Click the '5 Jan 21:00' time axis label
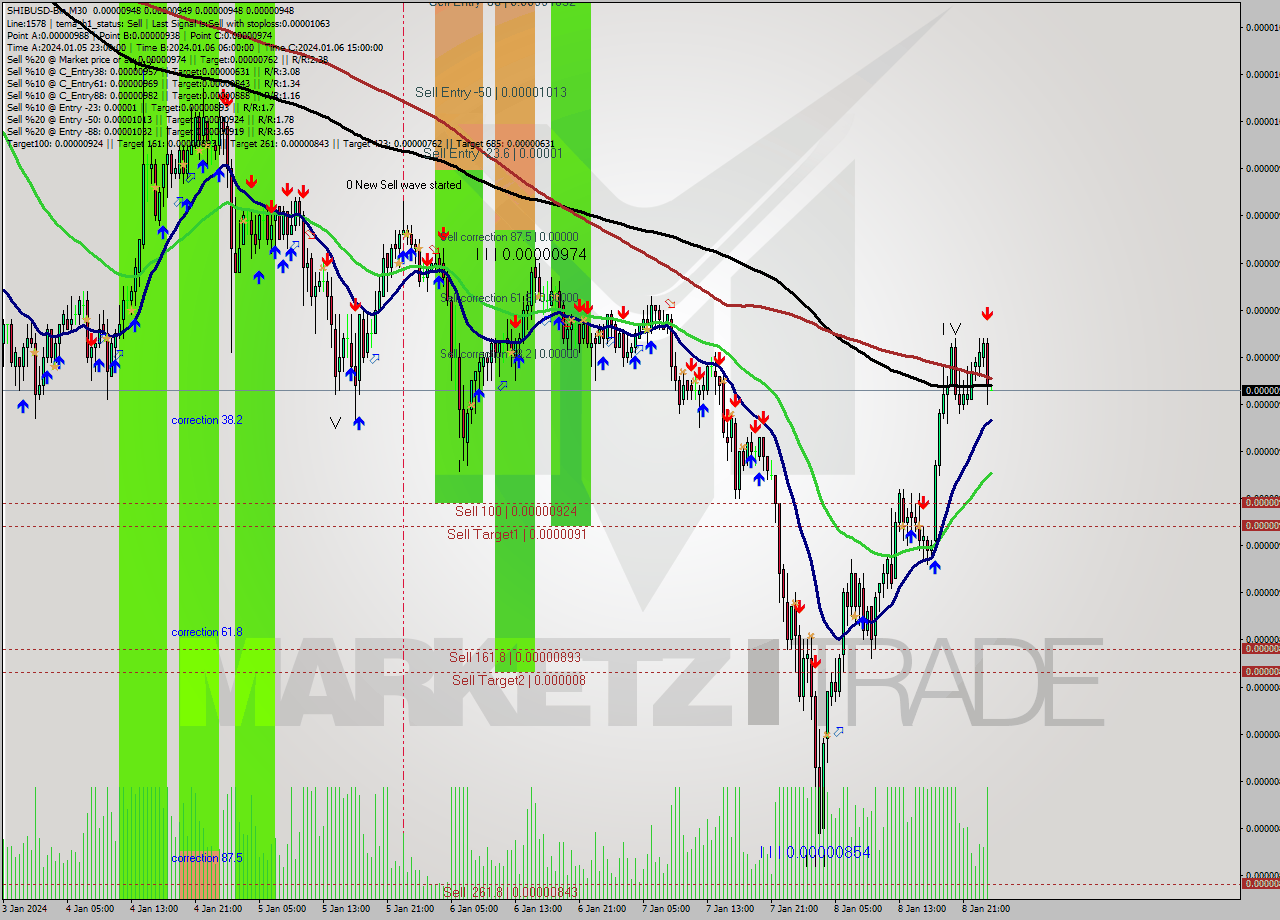Screen dimensions: 1280x920 point(409,909)
